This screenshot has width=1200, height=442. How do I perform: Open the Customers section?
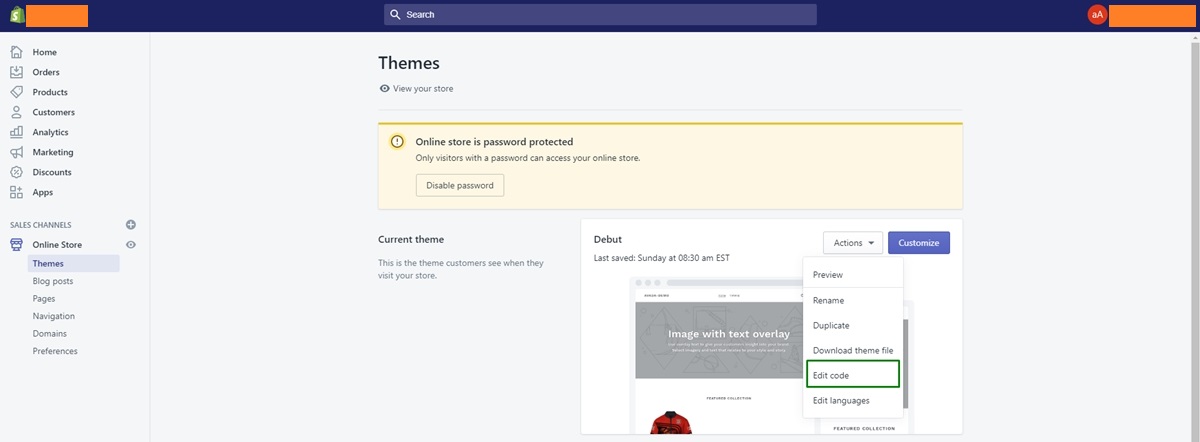point(53,112)
